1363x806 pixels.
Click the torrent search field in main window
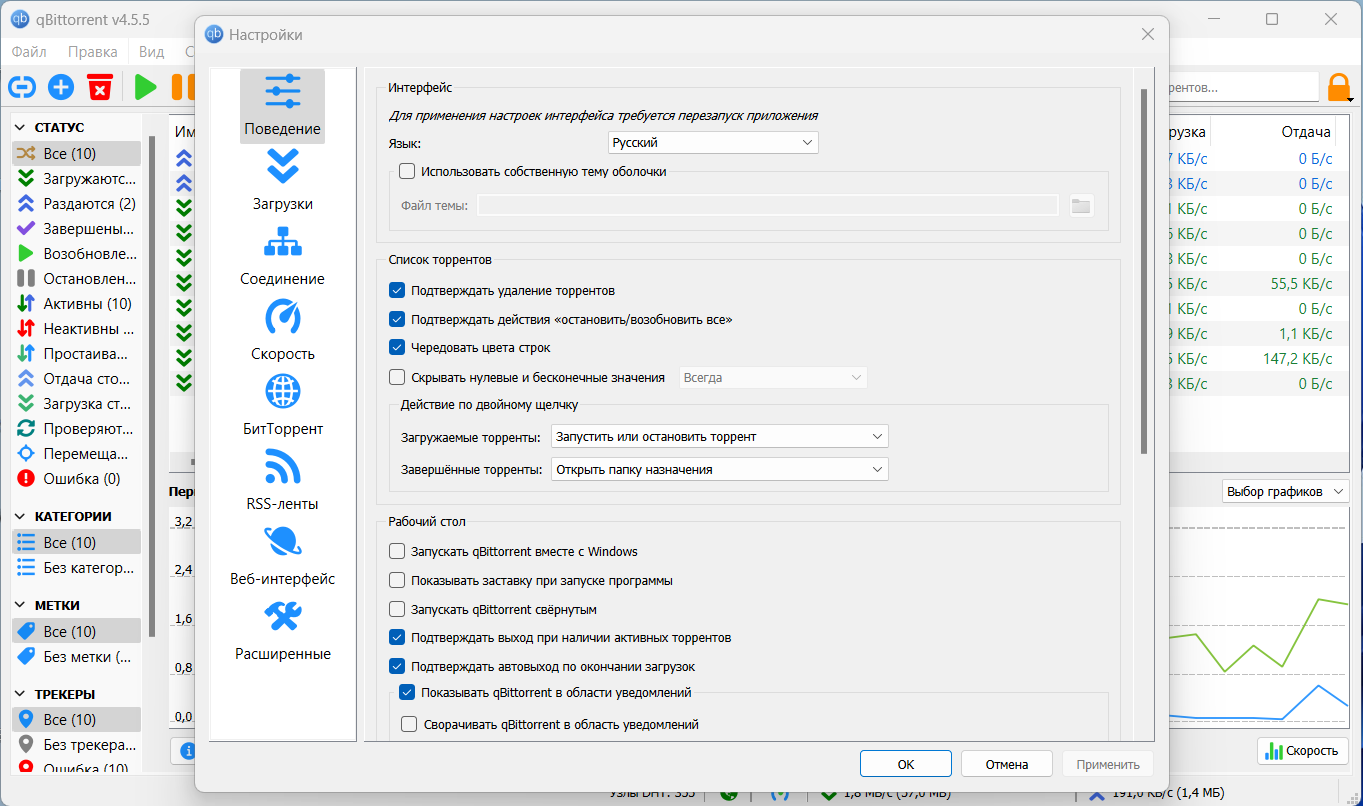1243,88
